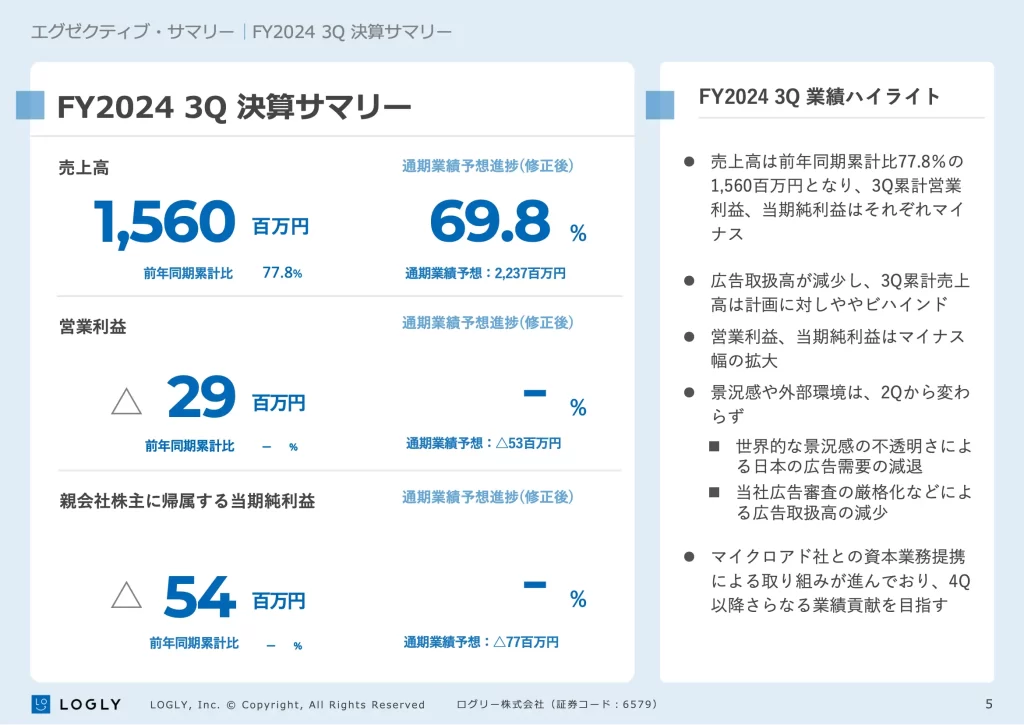The width and height of the screenshot is (1024, 725).
Task: Click the page number 5
Action: pyautogui.click(x=989, y=704)
